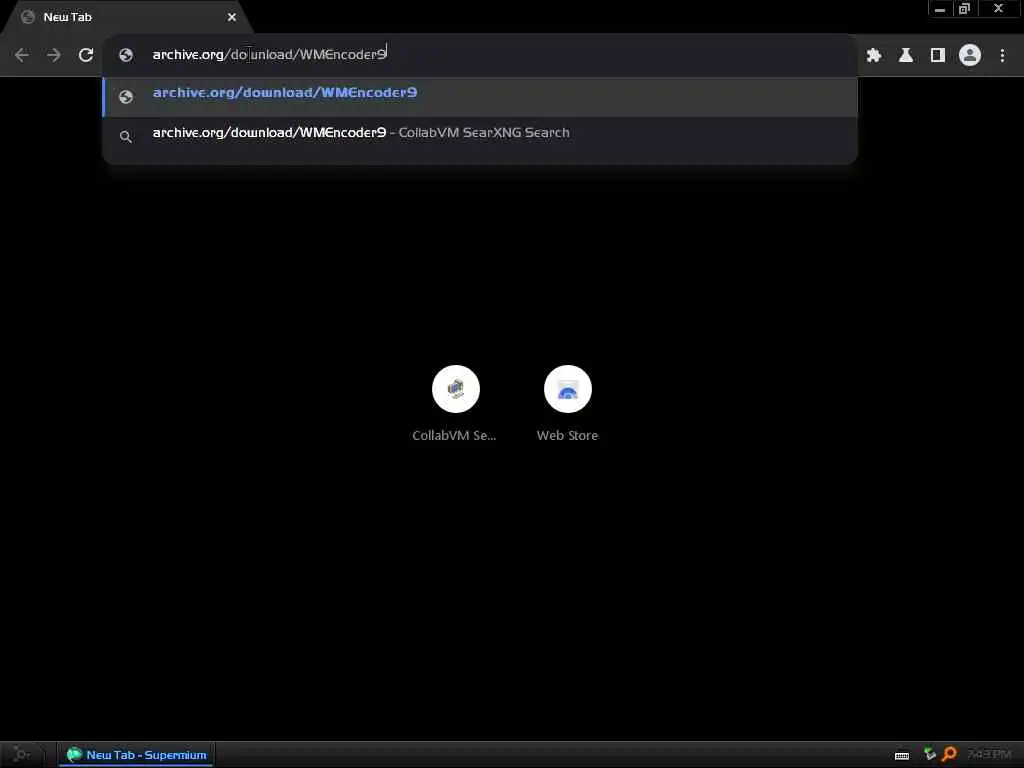Click the search magnifier suggestion icon
This screenshot has height=768, width=1024.
pyautogui.click(x=126, y=136)
